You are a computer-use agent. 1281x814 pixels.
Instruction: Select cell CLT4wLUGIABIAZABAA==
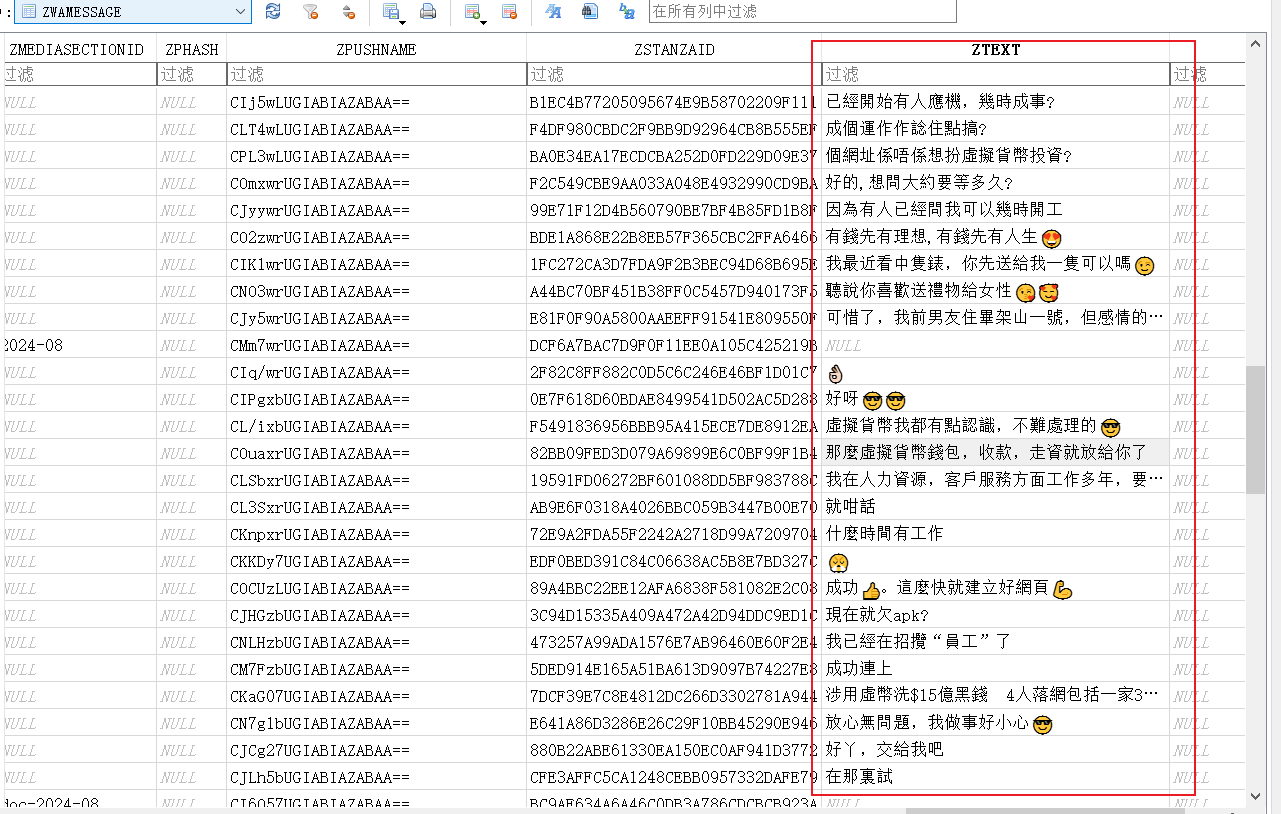[x=377, y=129]
